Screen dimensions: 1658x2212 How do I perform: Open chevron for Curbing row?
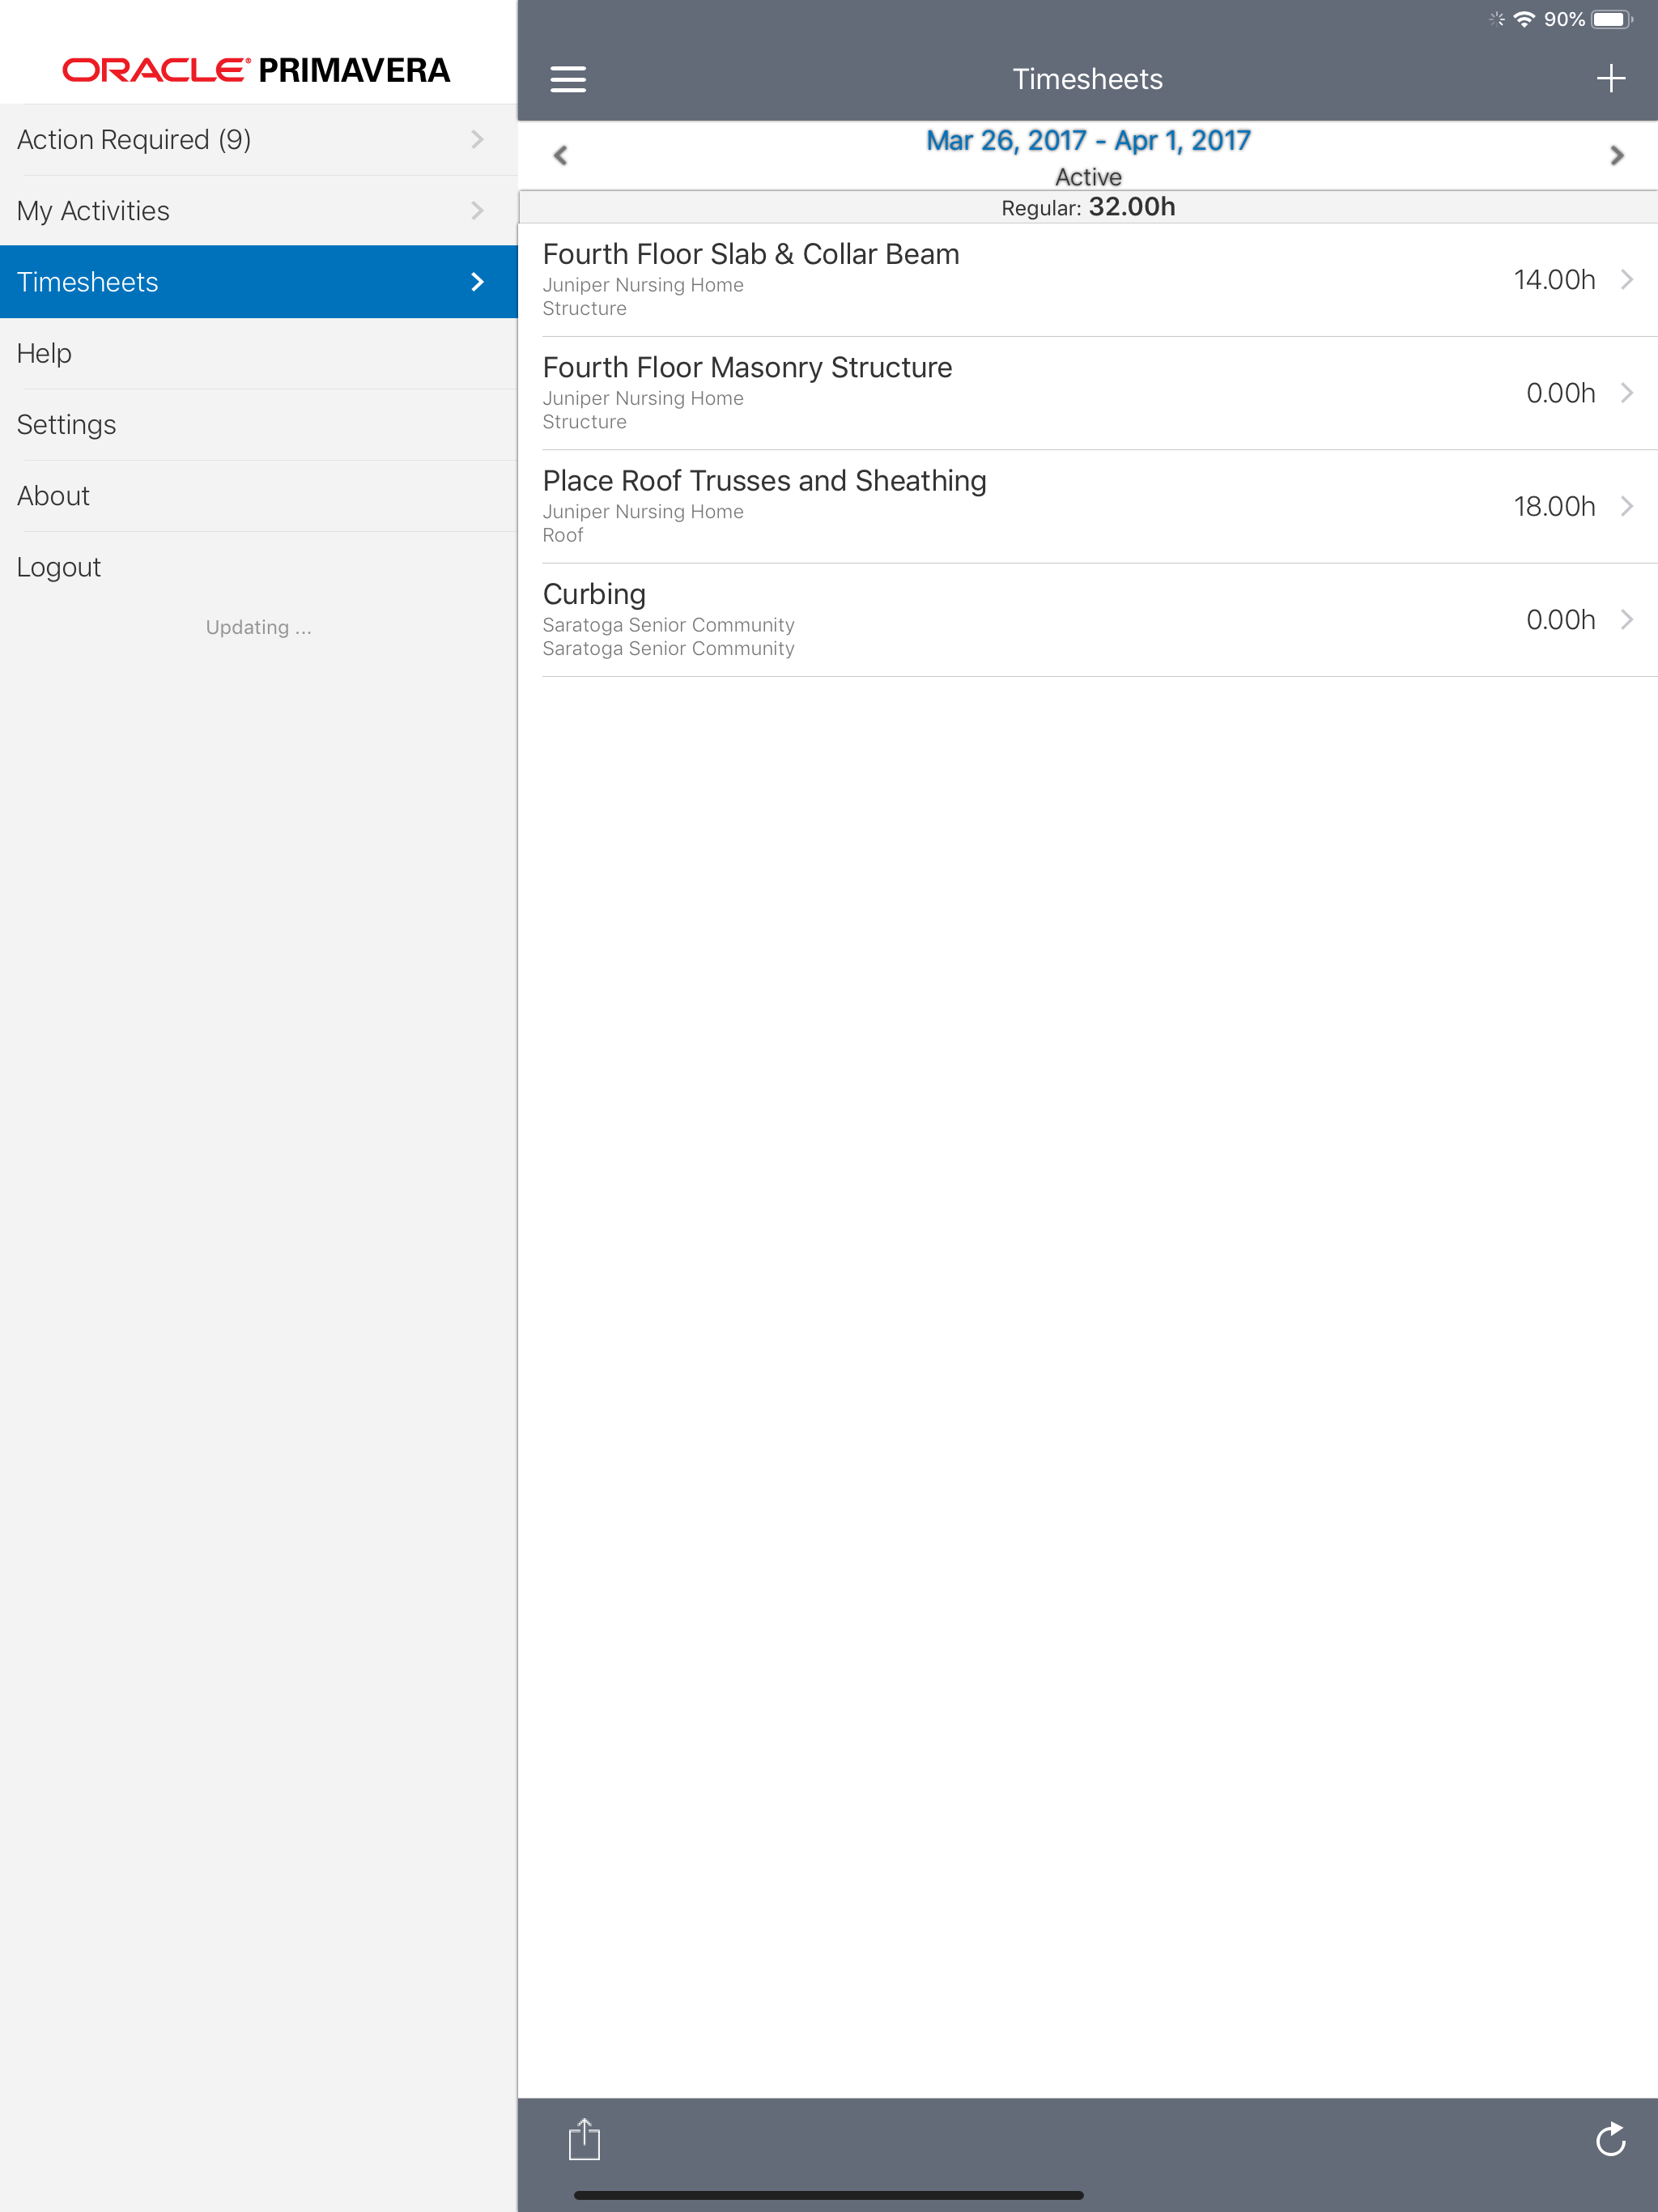[x=1626, y=619]
